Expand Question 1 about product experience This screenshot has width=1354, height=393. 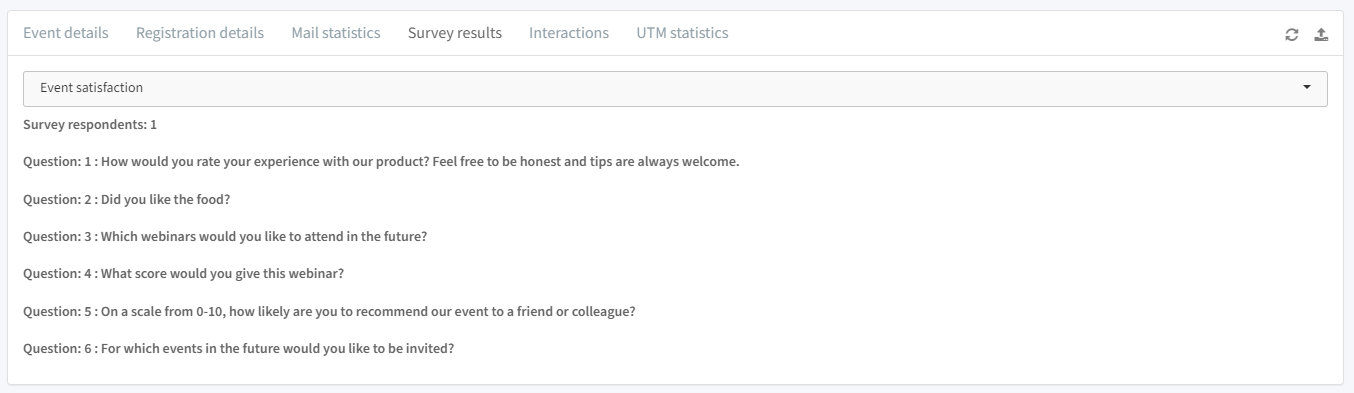pos(381,162)
